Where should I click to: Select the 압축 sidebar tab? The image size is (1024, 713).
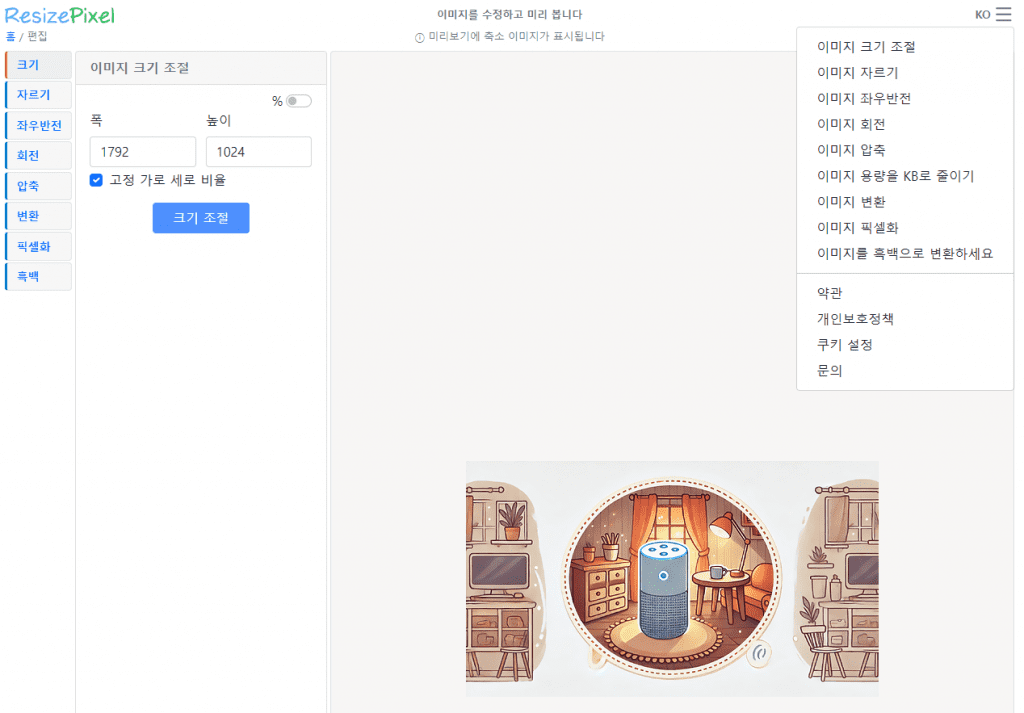pos(38,186)
